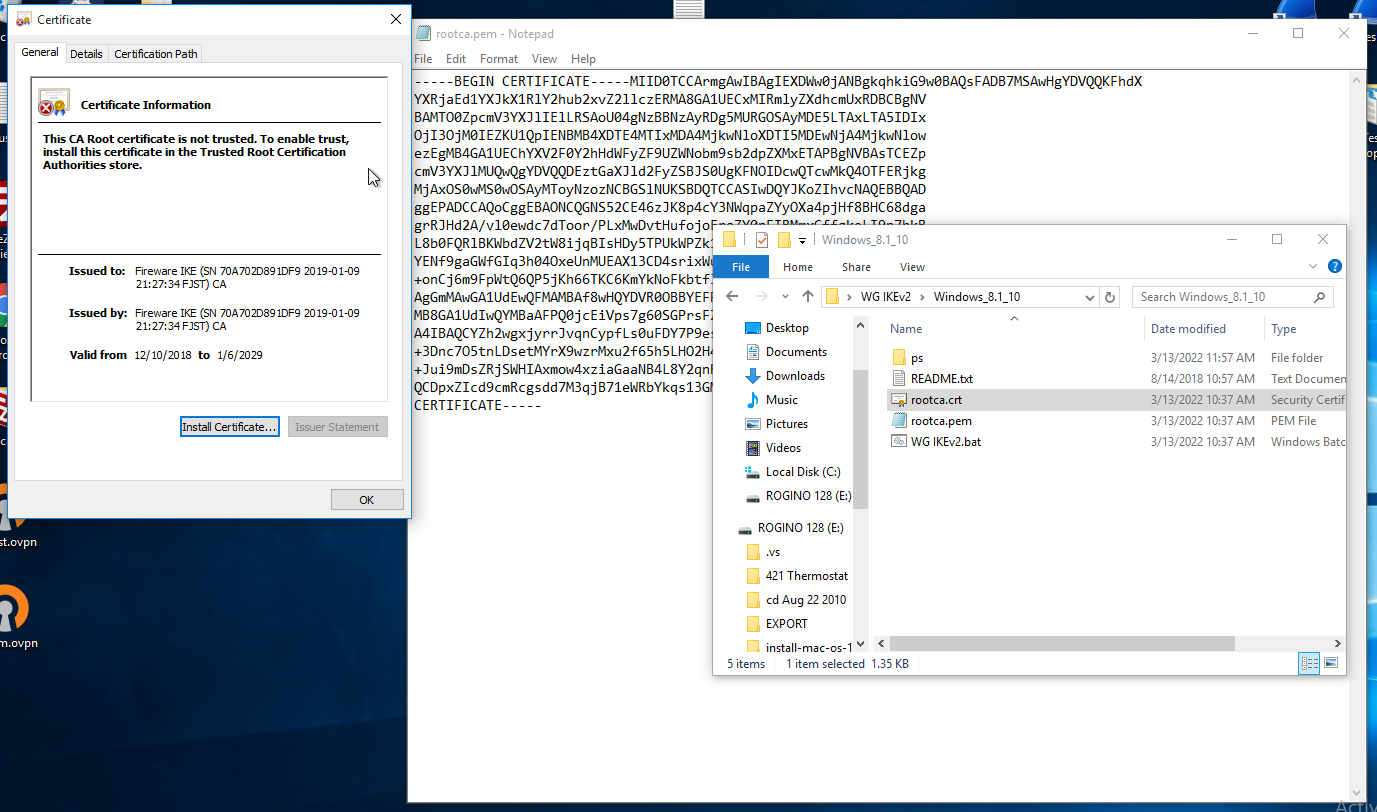Click the Properties icon on the quick access toolbar

point(762,239)
